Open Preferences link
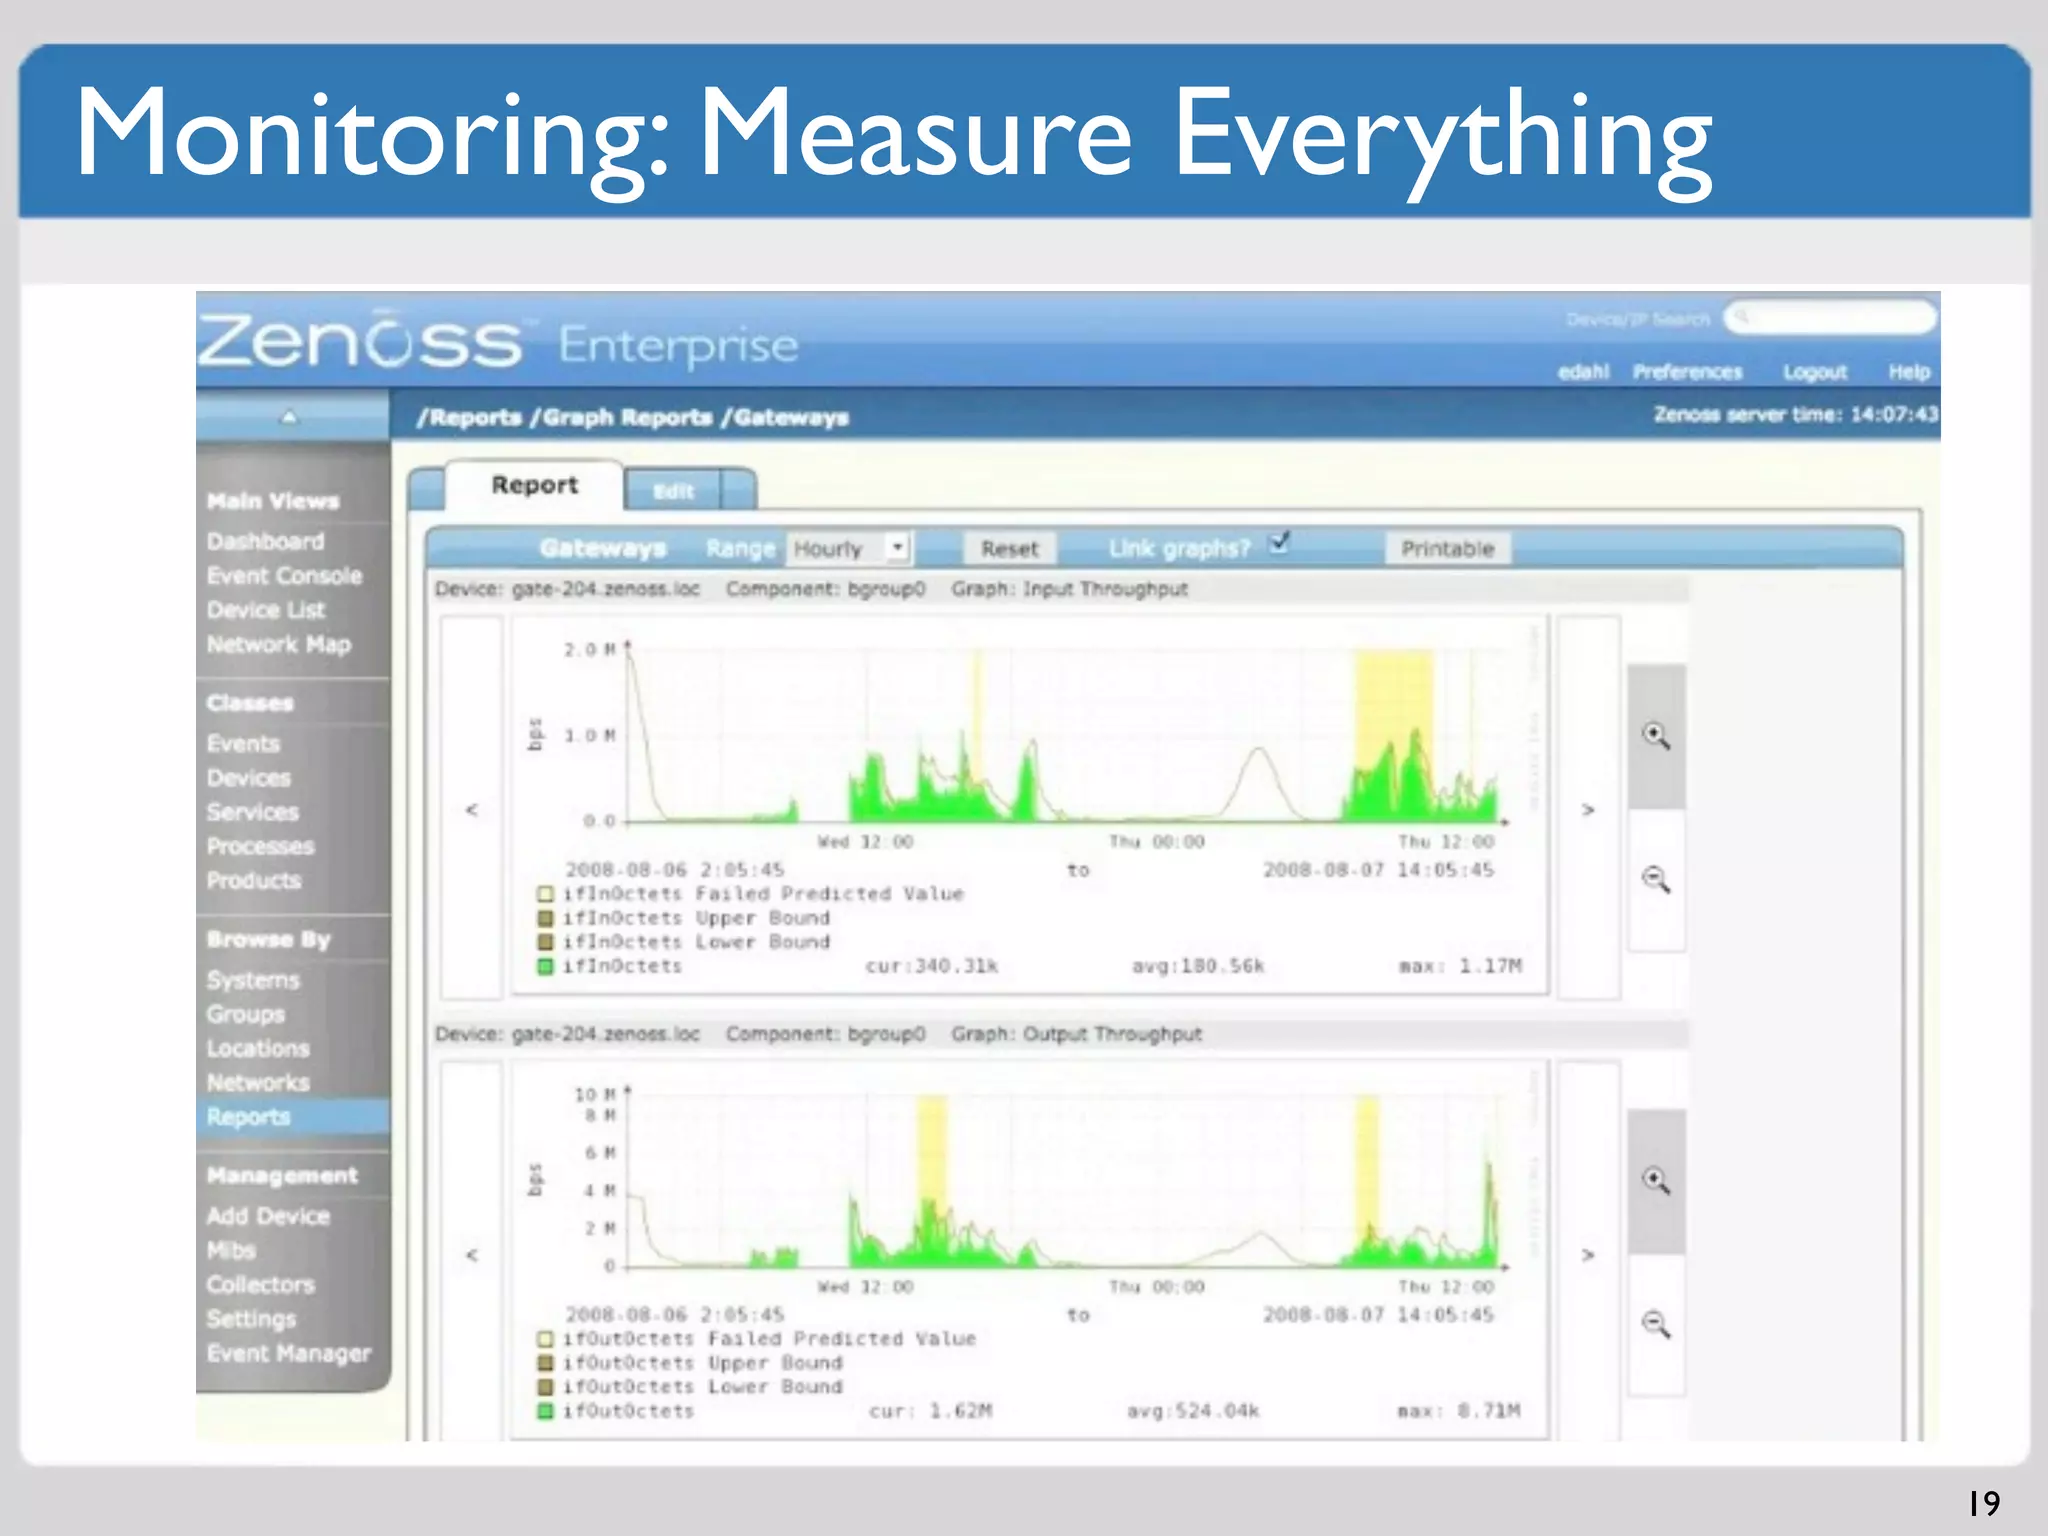 click(x=1687, y=372)
